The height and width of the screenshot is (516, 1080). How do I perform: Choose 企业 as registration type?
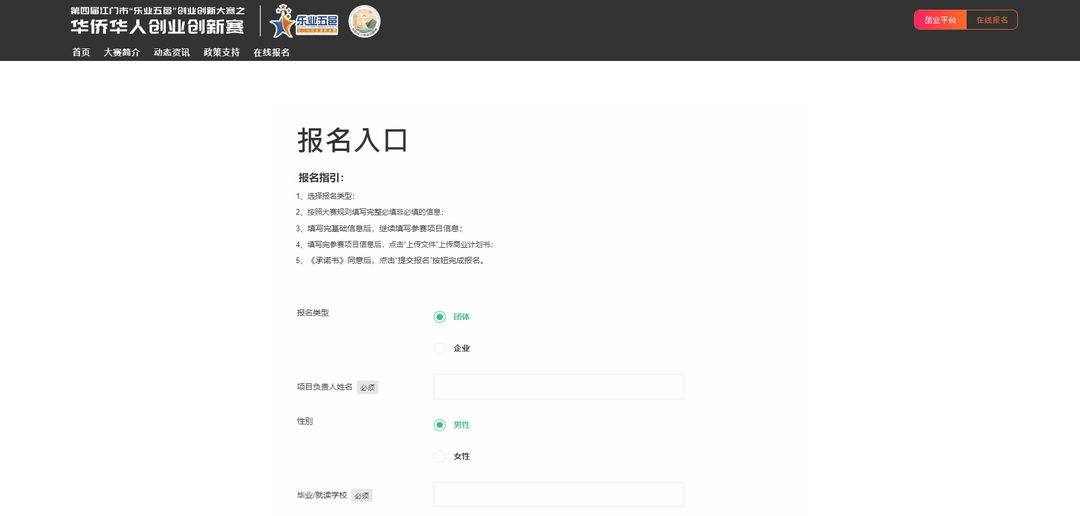[440, 348]
